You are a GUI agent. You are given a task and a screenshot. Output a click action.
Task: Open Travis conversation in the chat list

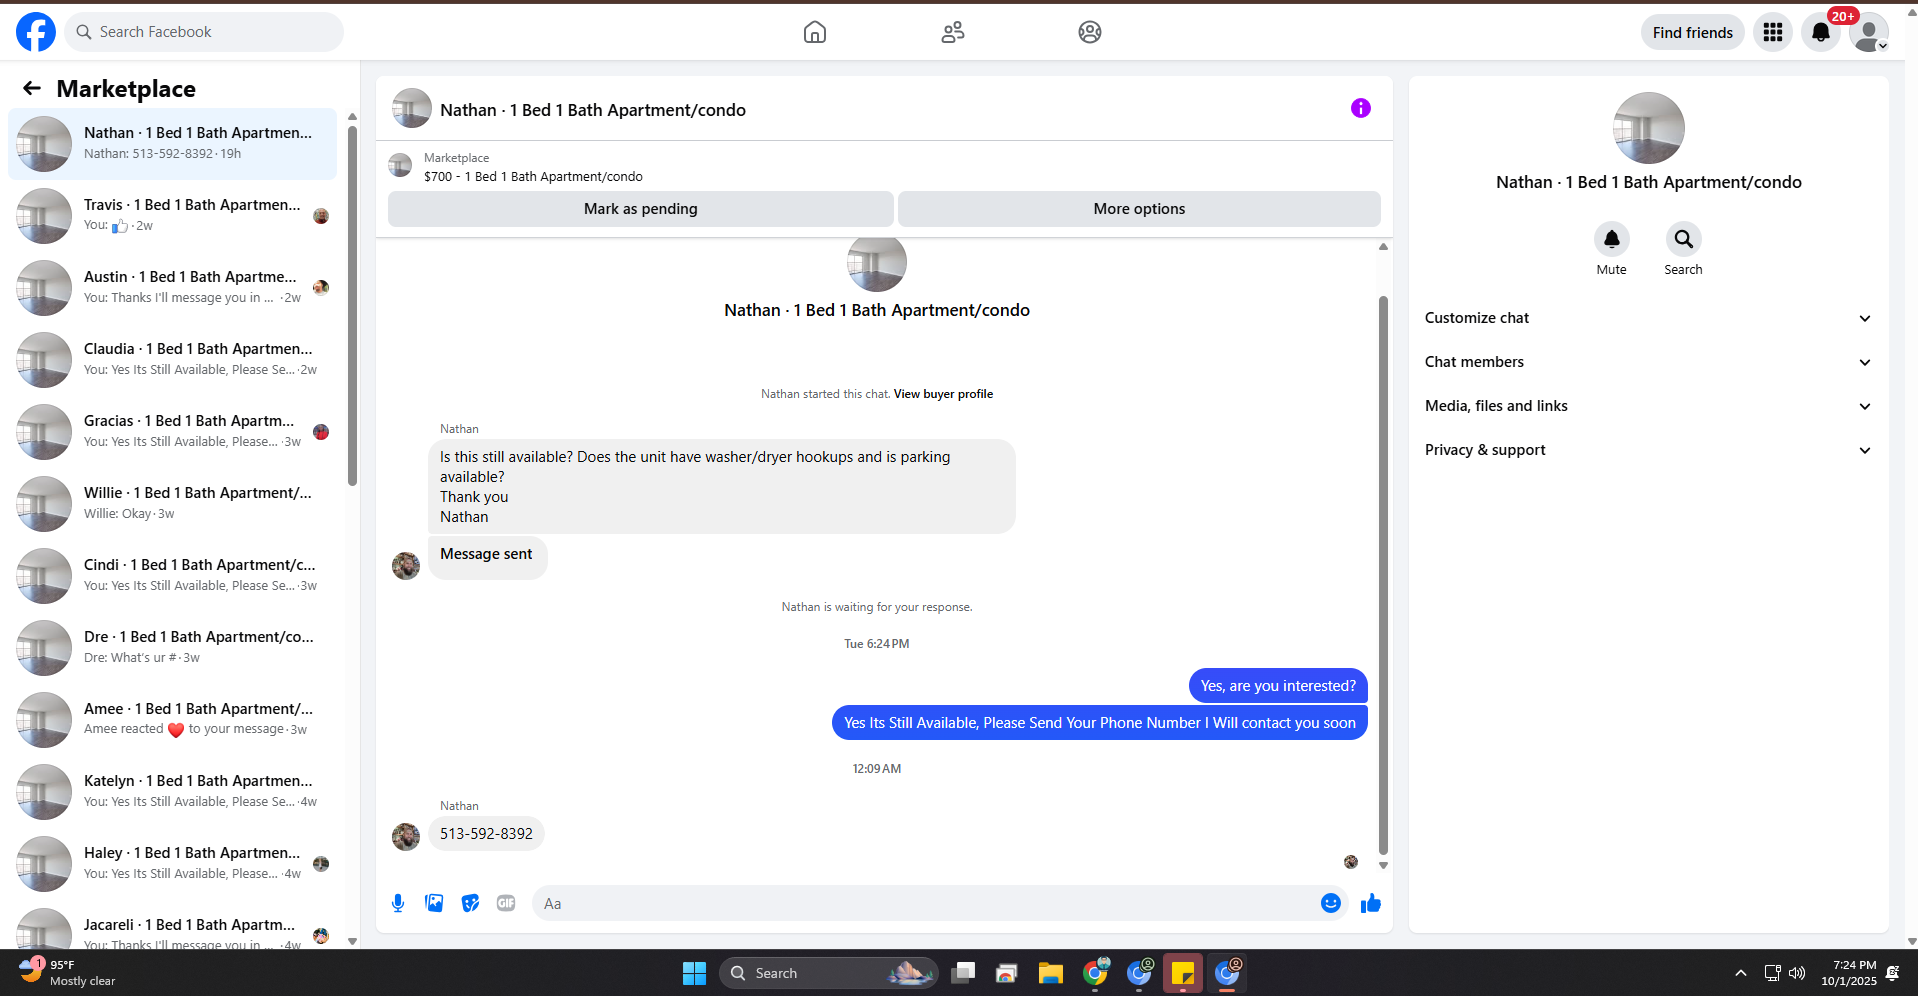(x=172, y=216)
